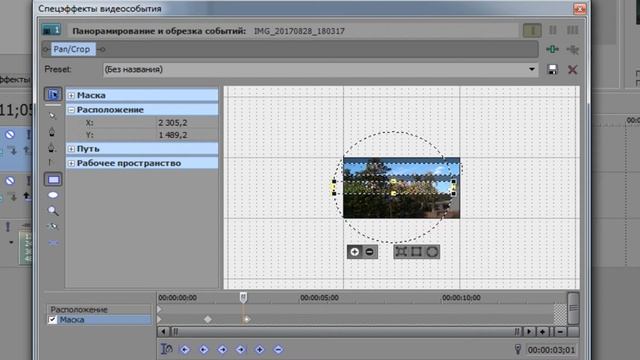Click the square shape button under preview

click(416, 252)
